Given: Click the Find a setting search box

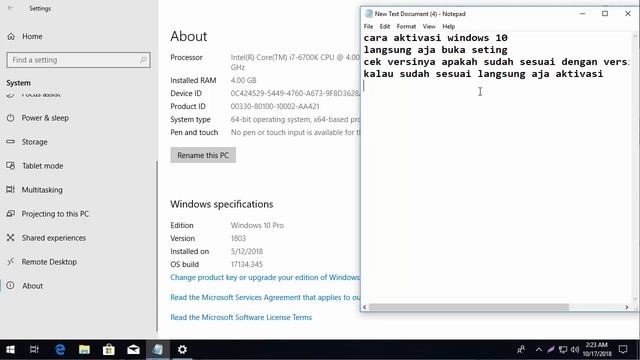Looking at the screenshot, I should coord(78,60).
